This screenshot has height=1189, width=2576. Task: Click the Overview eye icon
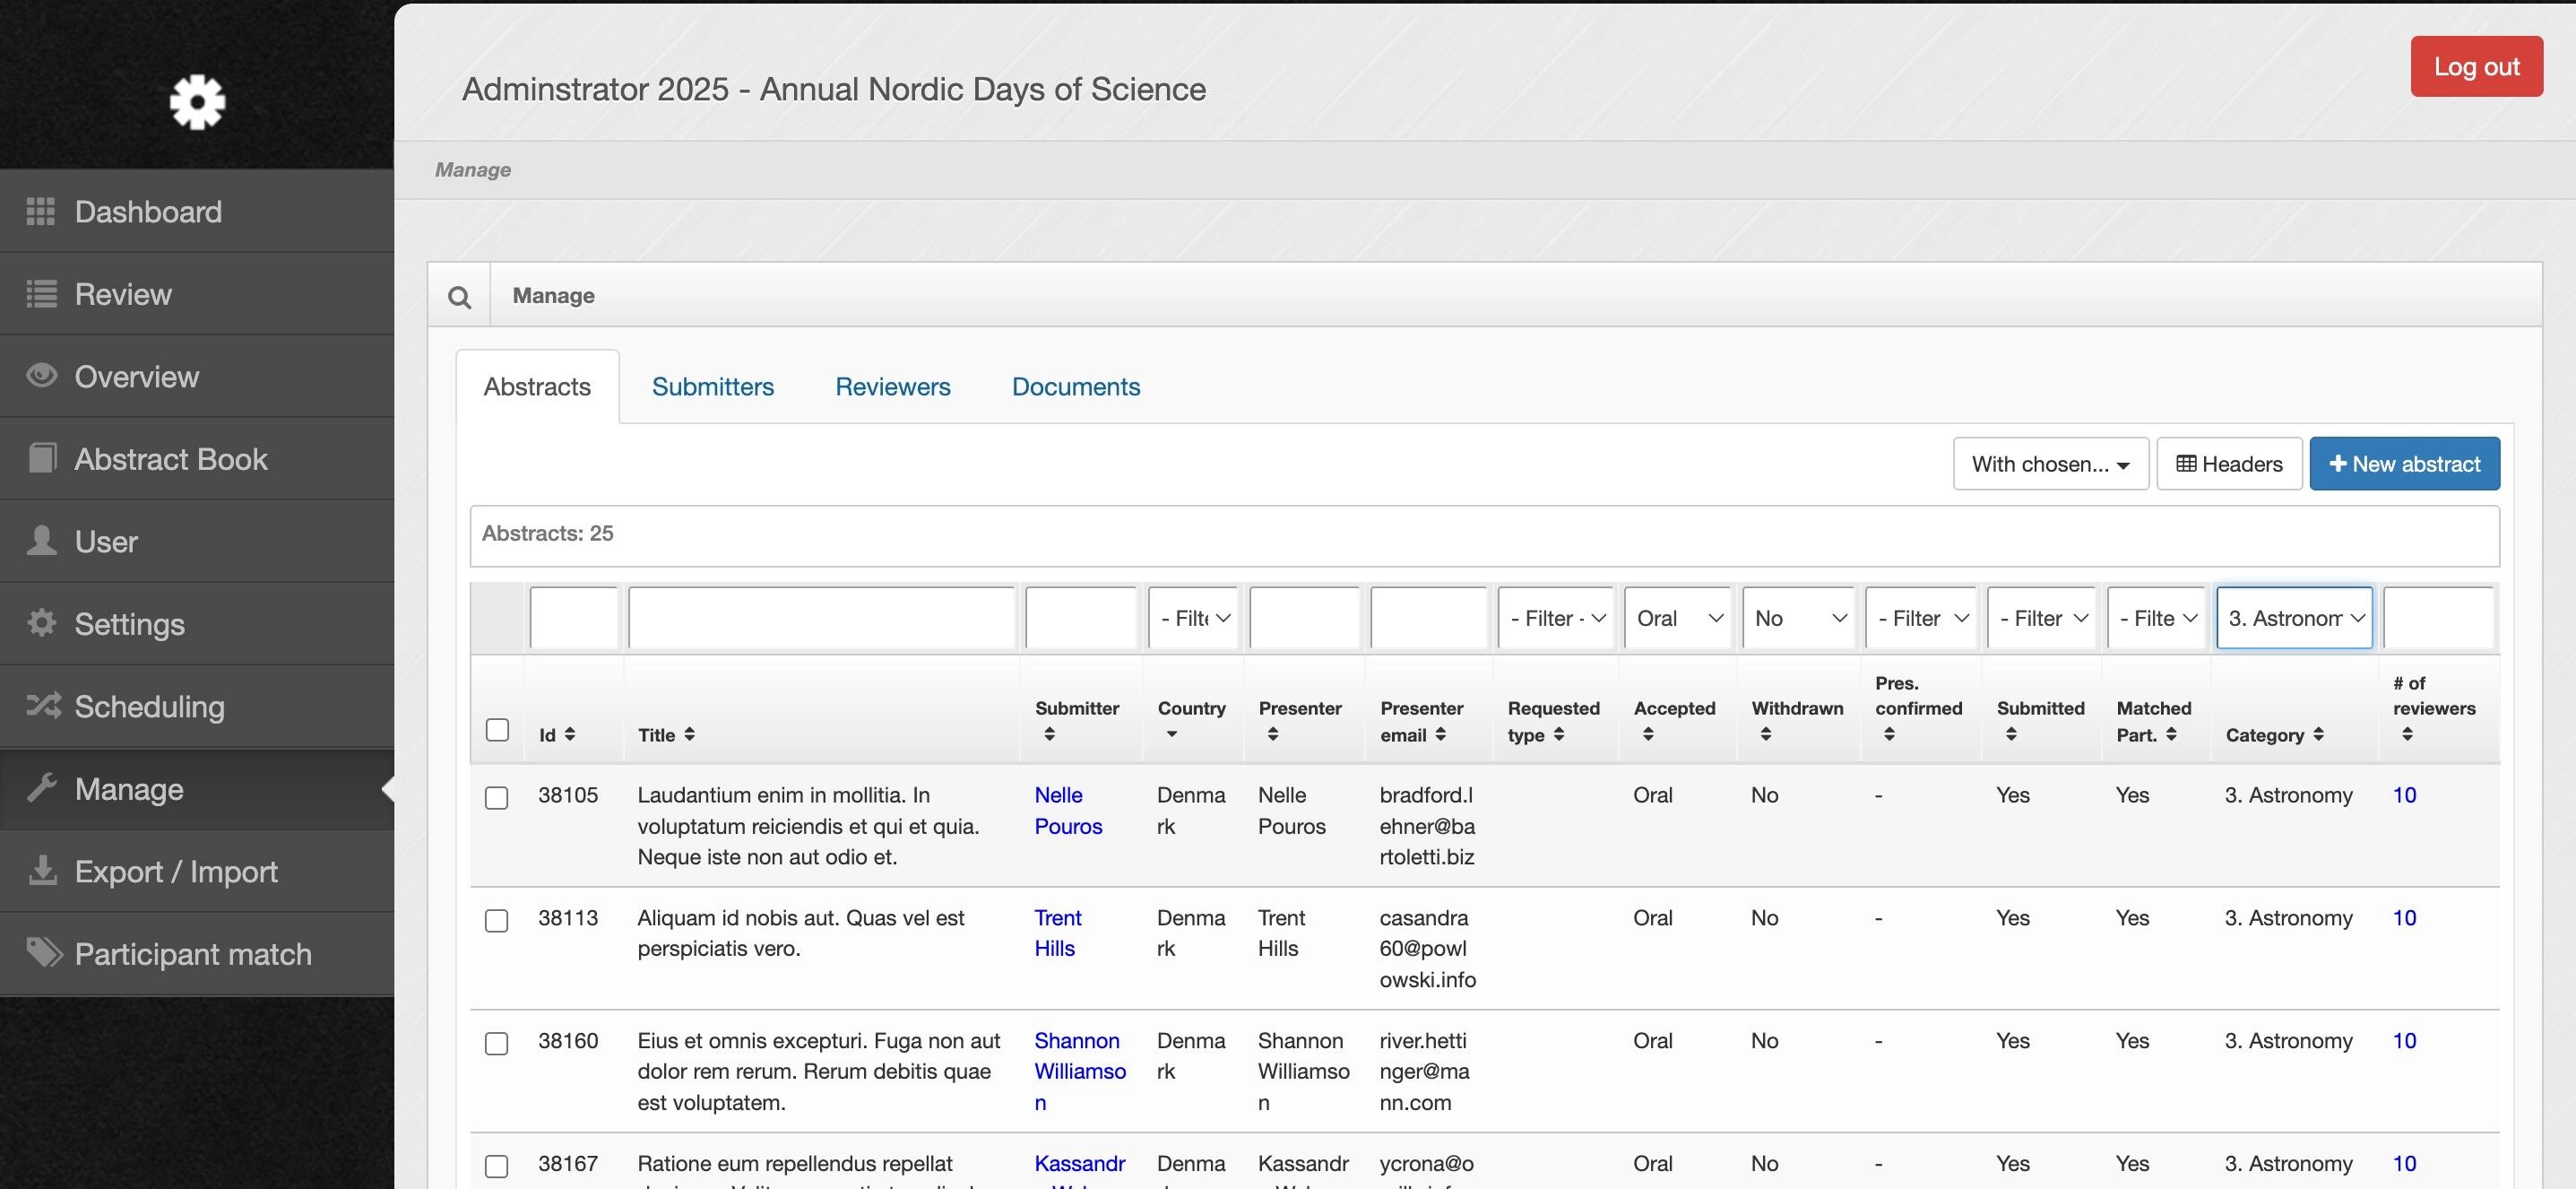pos(41,376)
